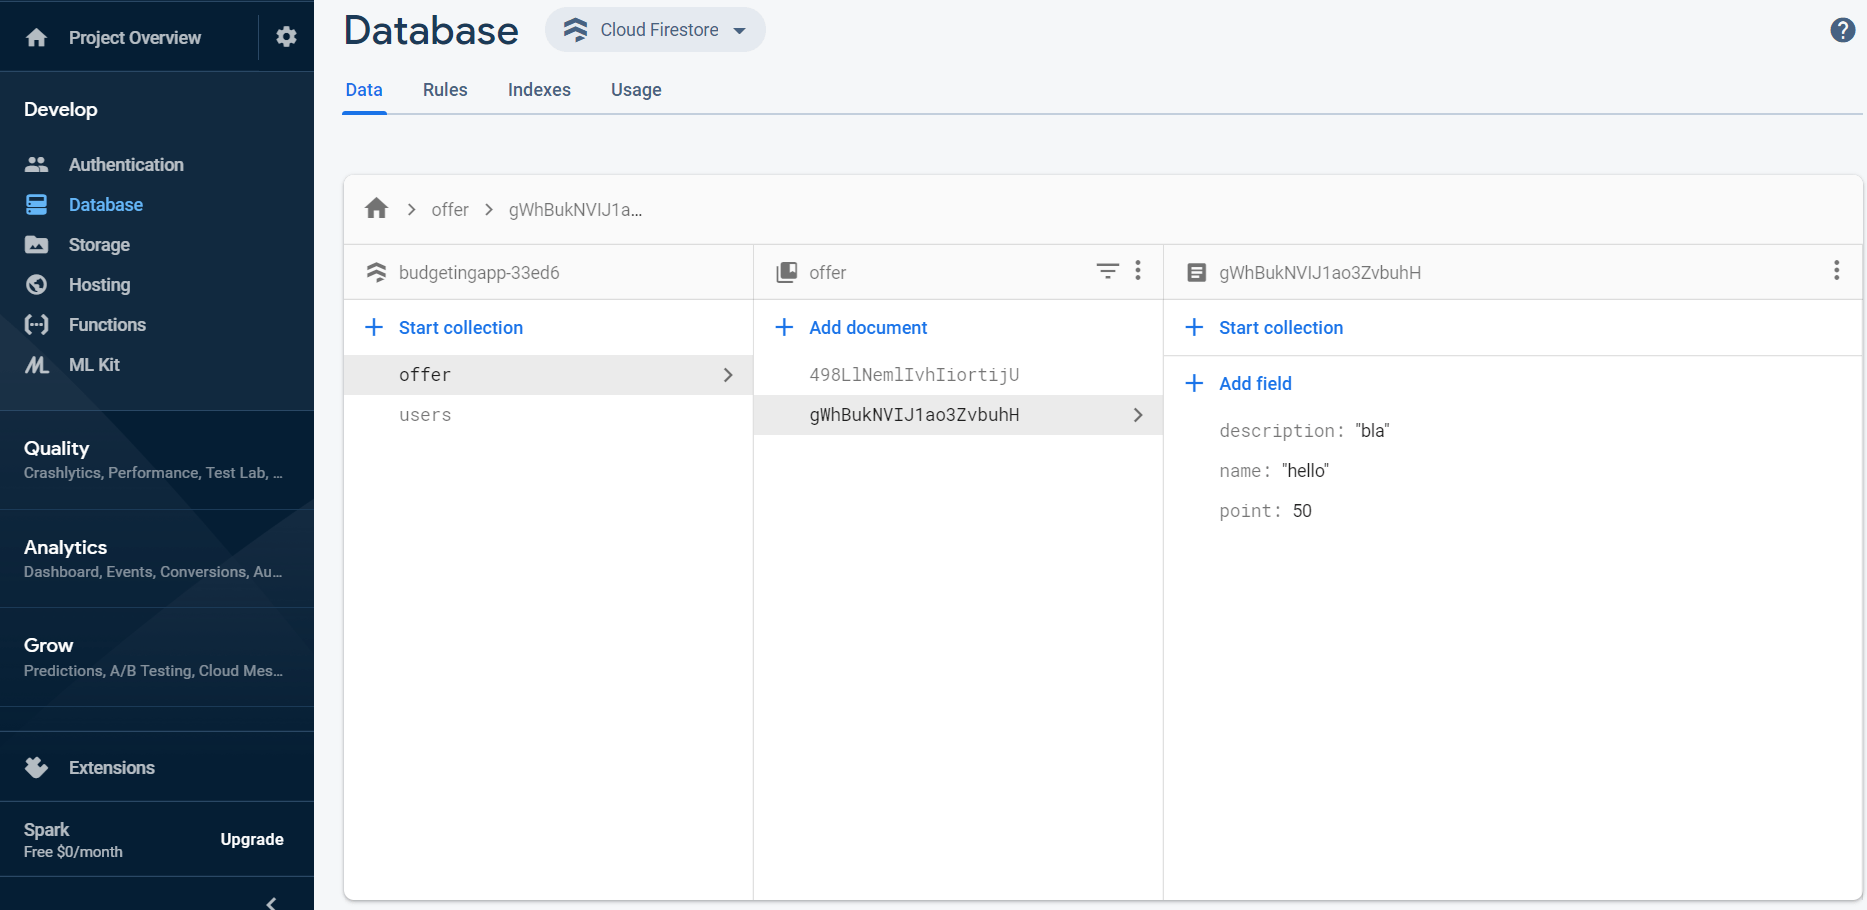Screen dimensions: 1867x910
Task: Switch to the Rules tab
Action: click(444, 89)
